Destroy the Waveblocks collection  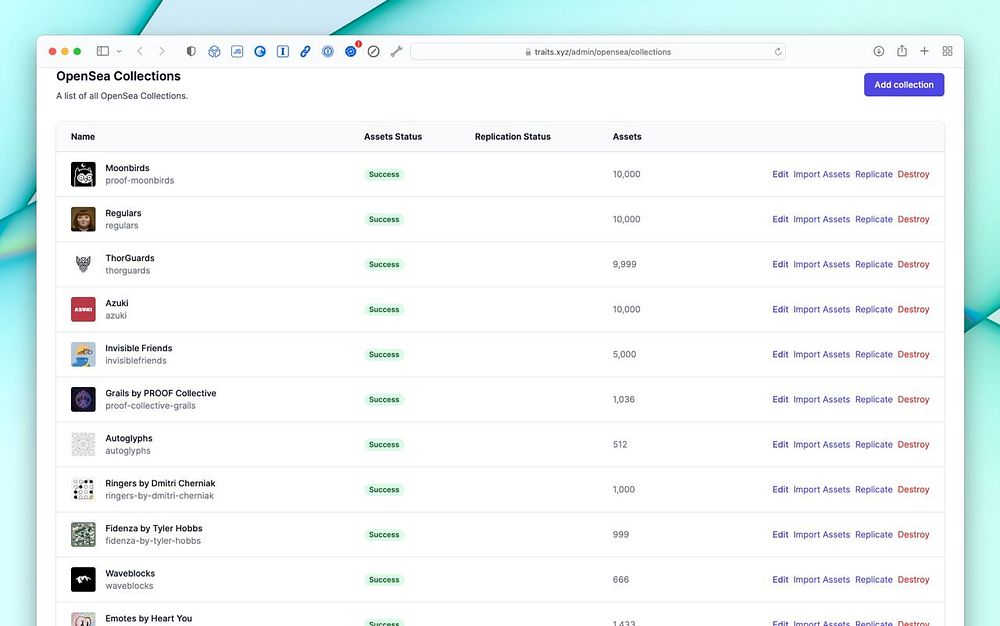coord(913,579)
